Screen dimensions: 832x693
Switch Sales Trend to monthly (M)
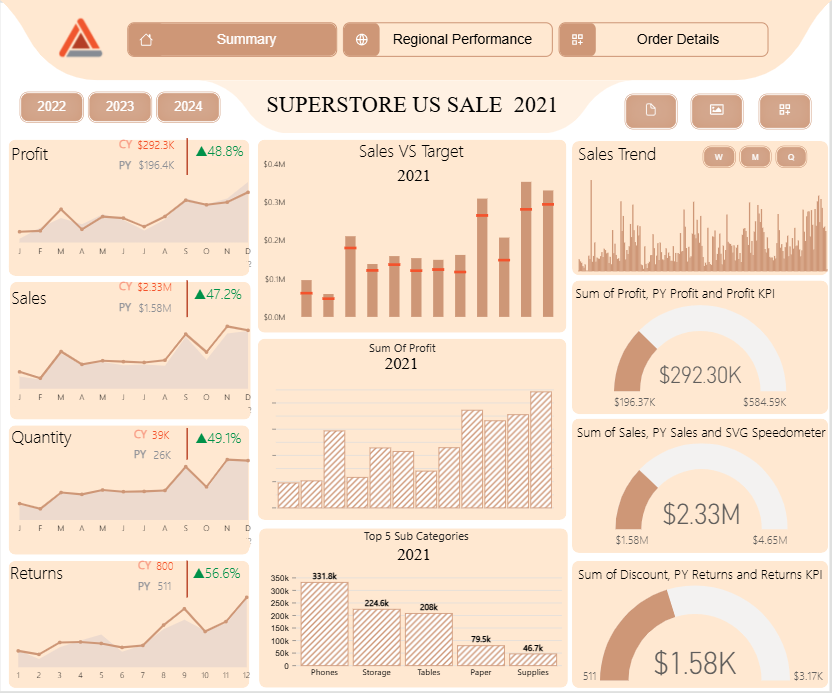pos(755,157)
